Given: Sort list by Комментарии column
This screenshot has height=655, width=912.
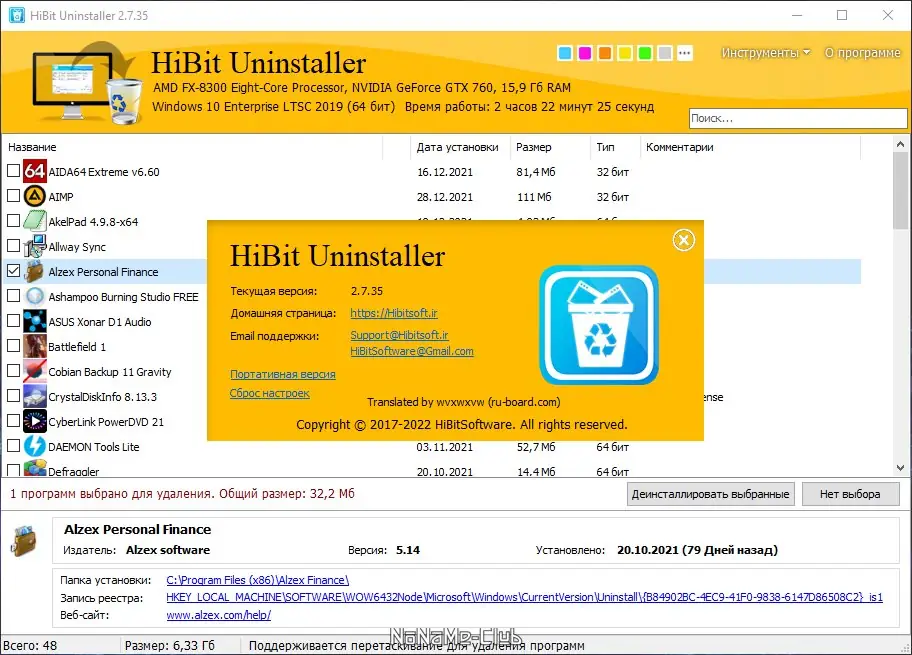Looking at the screenshot, I should pyautogui.click(x=750, y=147).
